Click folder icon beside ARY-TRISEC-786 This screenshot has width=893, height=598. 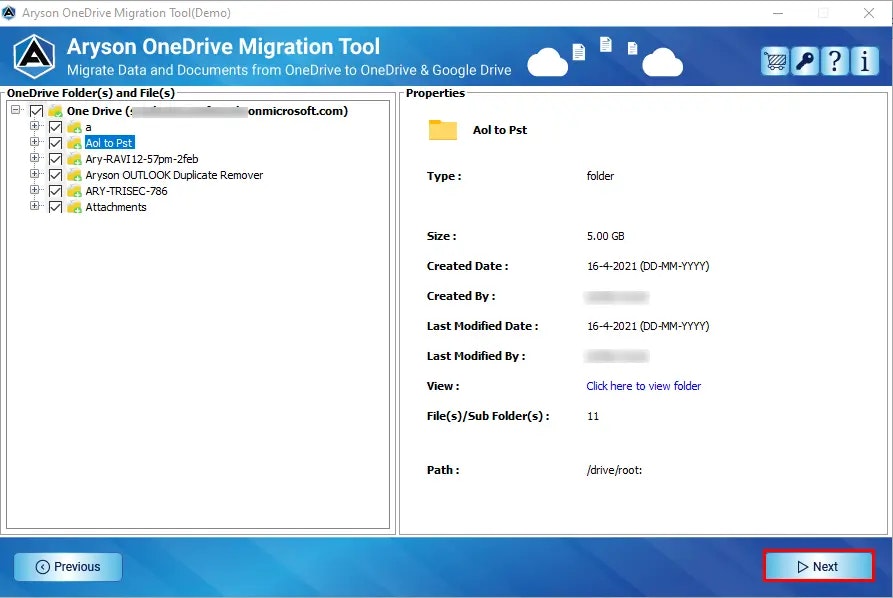tap(75, 191)
